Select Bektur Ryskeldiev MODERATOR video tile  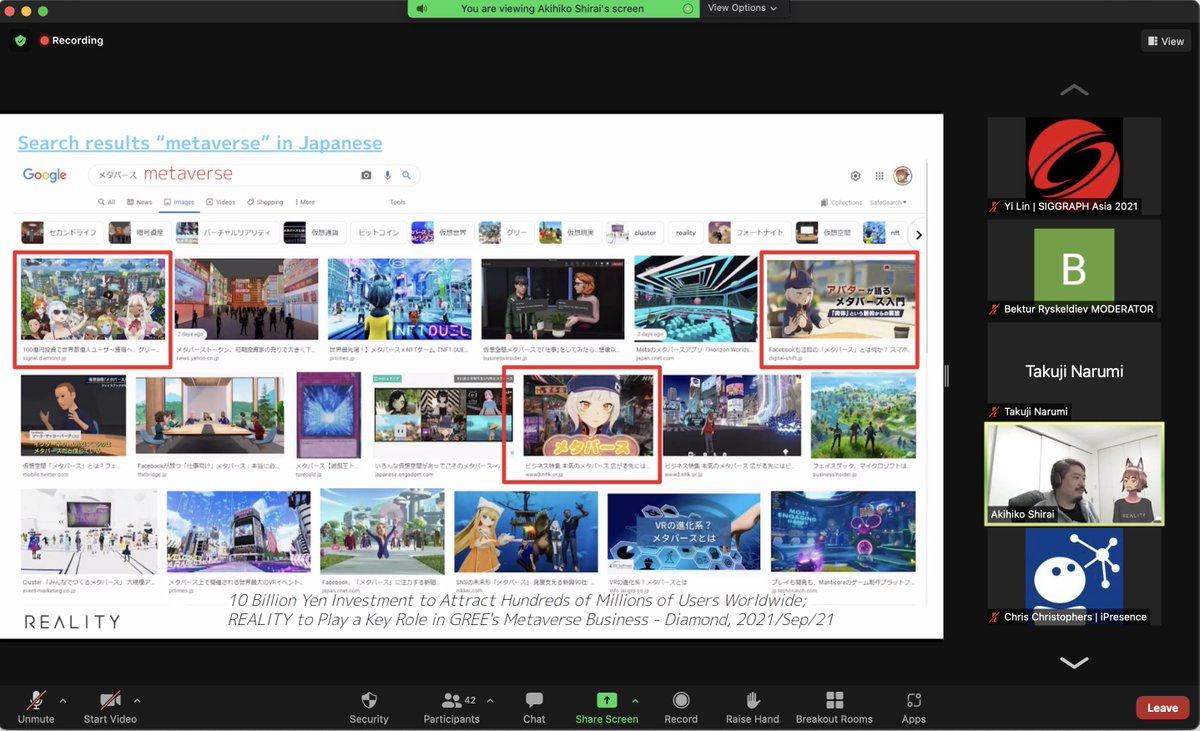tap(1074, 268)
